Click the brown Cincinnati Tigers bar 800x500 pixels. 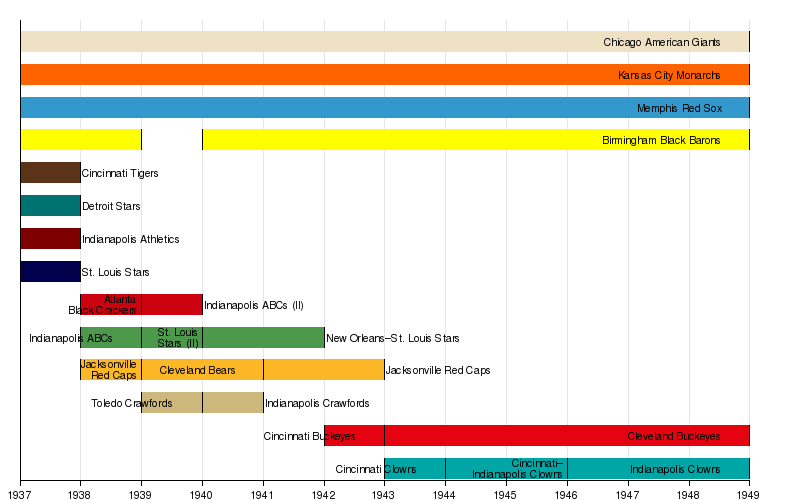click(x=50, y=173)
